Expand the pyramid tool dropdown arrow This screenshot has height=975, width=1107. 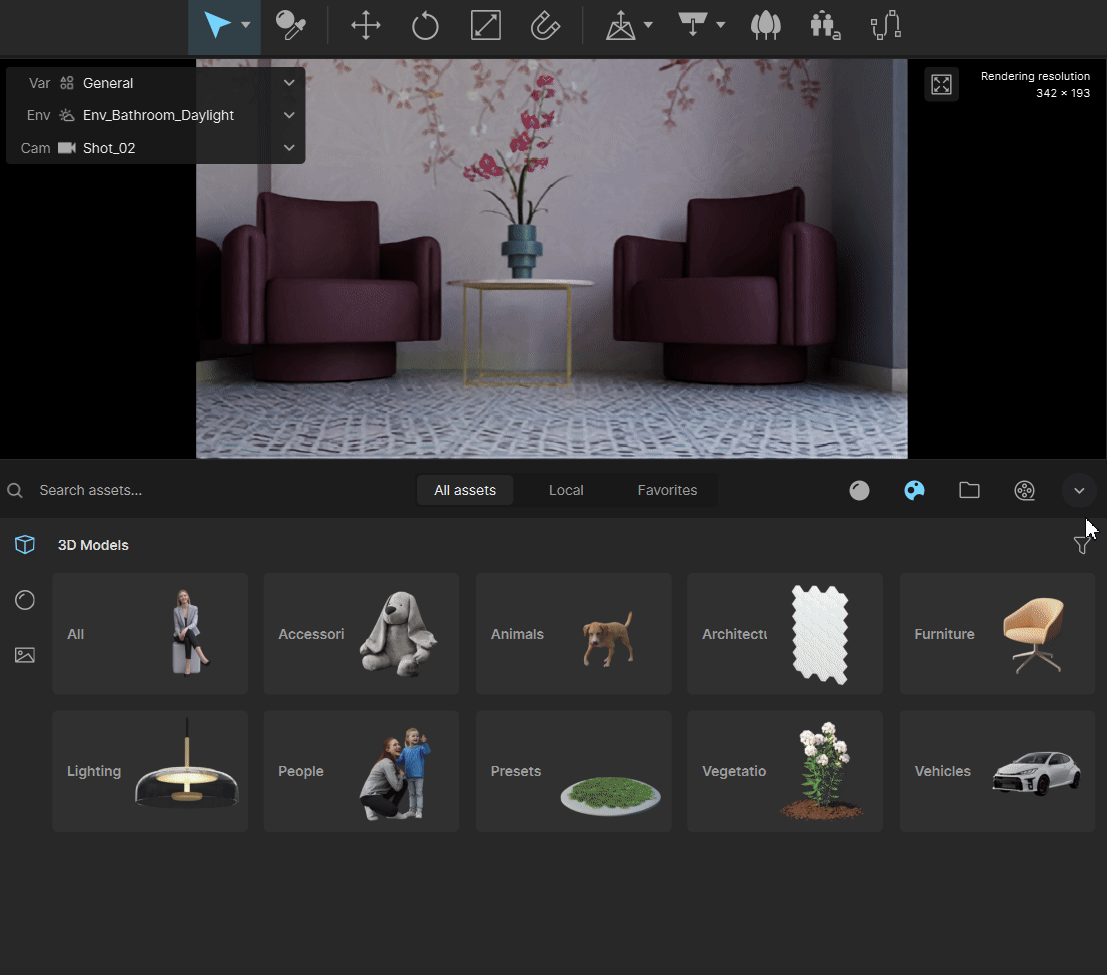pos(648,25)
